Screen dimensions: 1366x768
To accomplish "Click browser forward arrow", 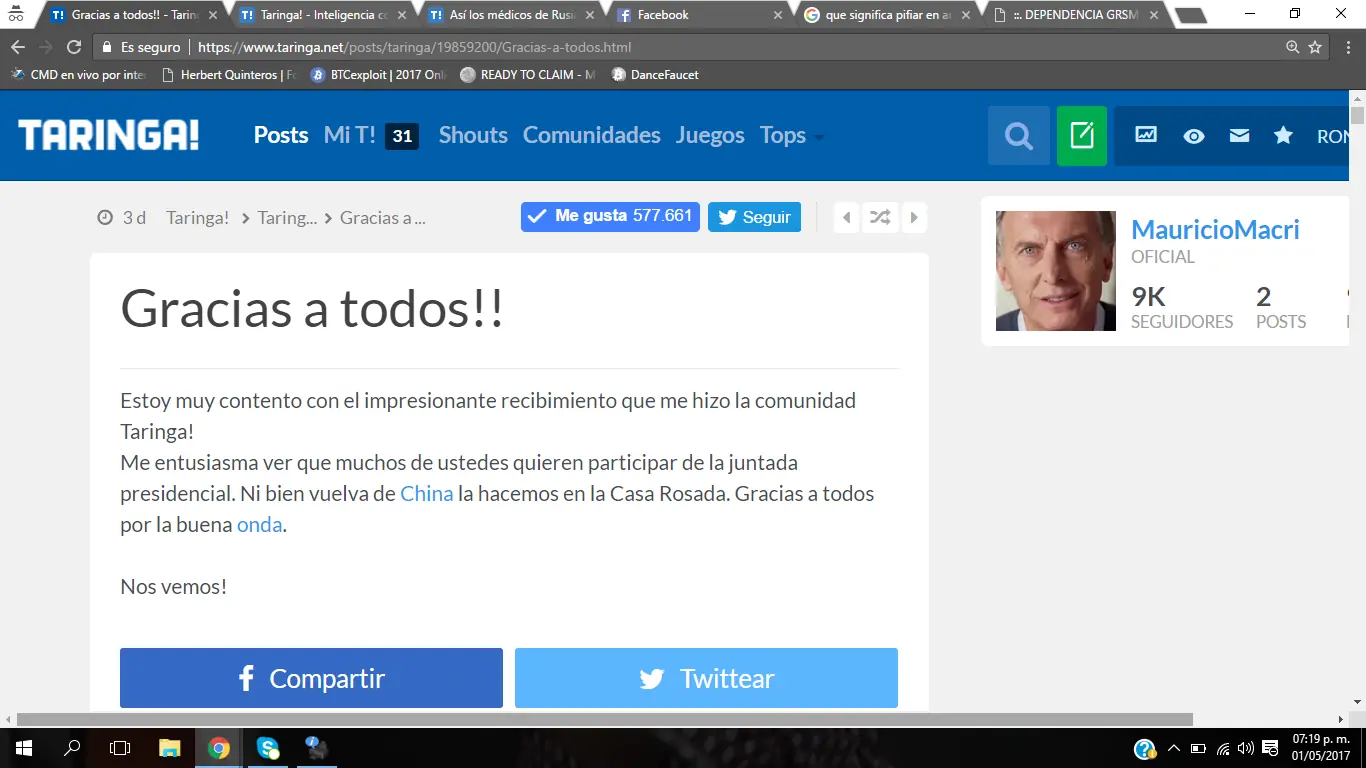I will (45, 47).
